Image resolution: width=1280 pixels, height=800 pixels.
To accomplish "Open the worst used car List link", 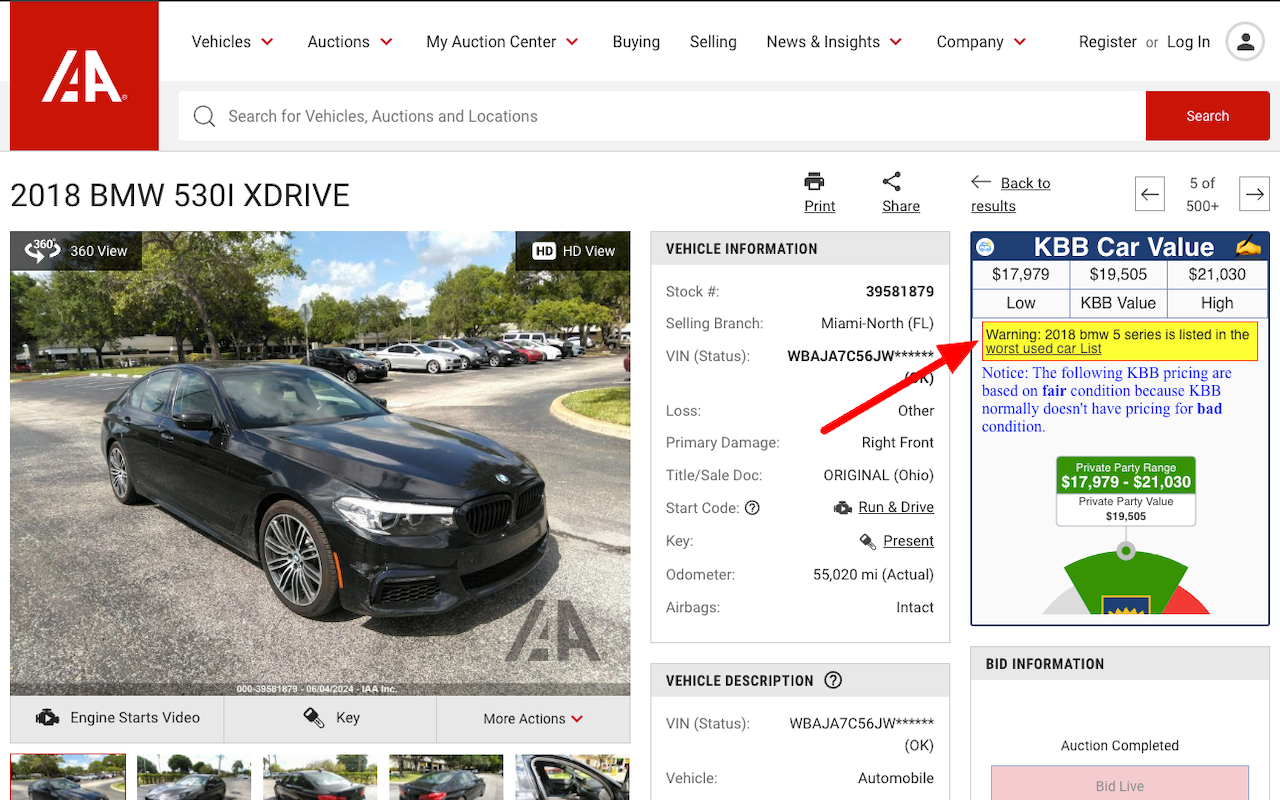I will click(1043, 349).
